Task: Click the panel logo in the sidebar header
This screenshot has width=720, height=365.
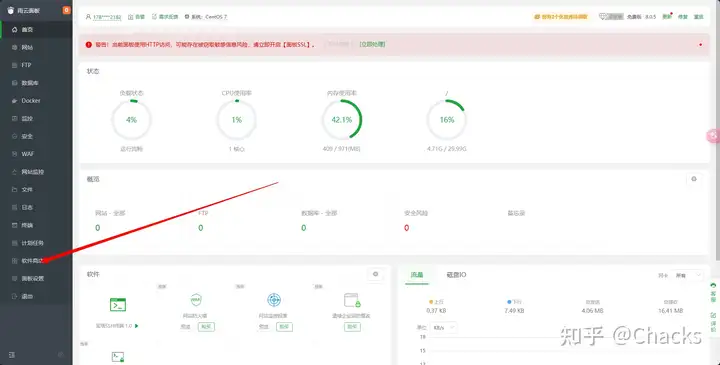Action: 11,10
